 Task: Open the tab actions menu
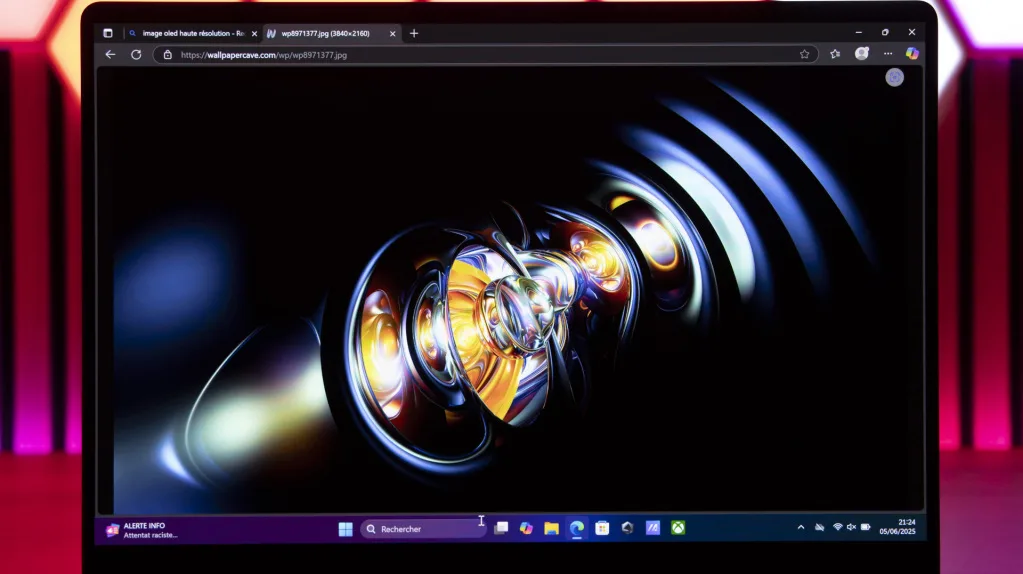pyautogui.click(x=108, y=33)
